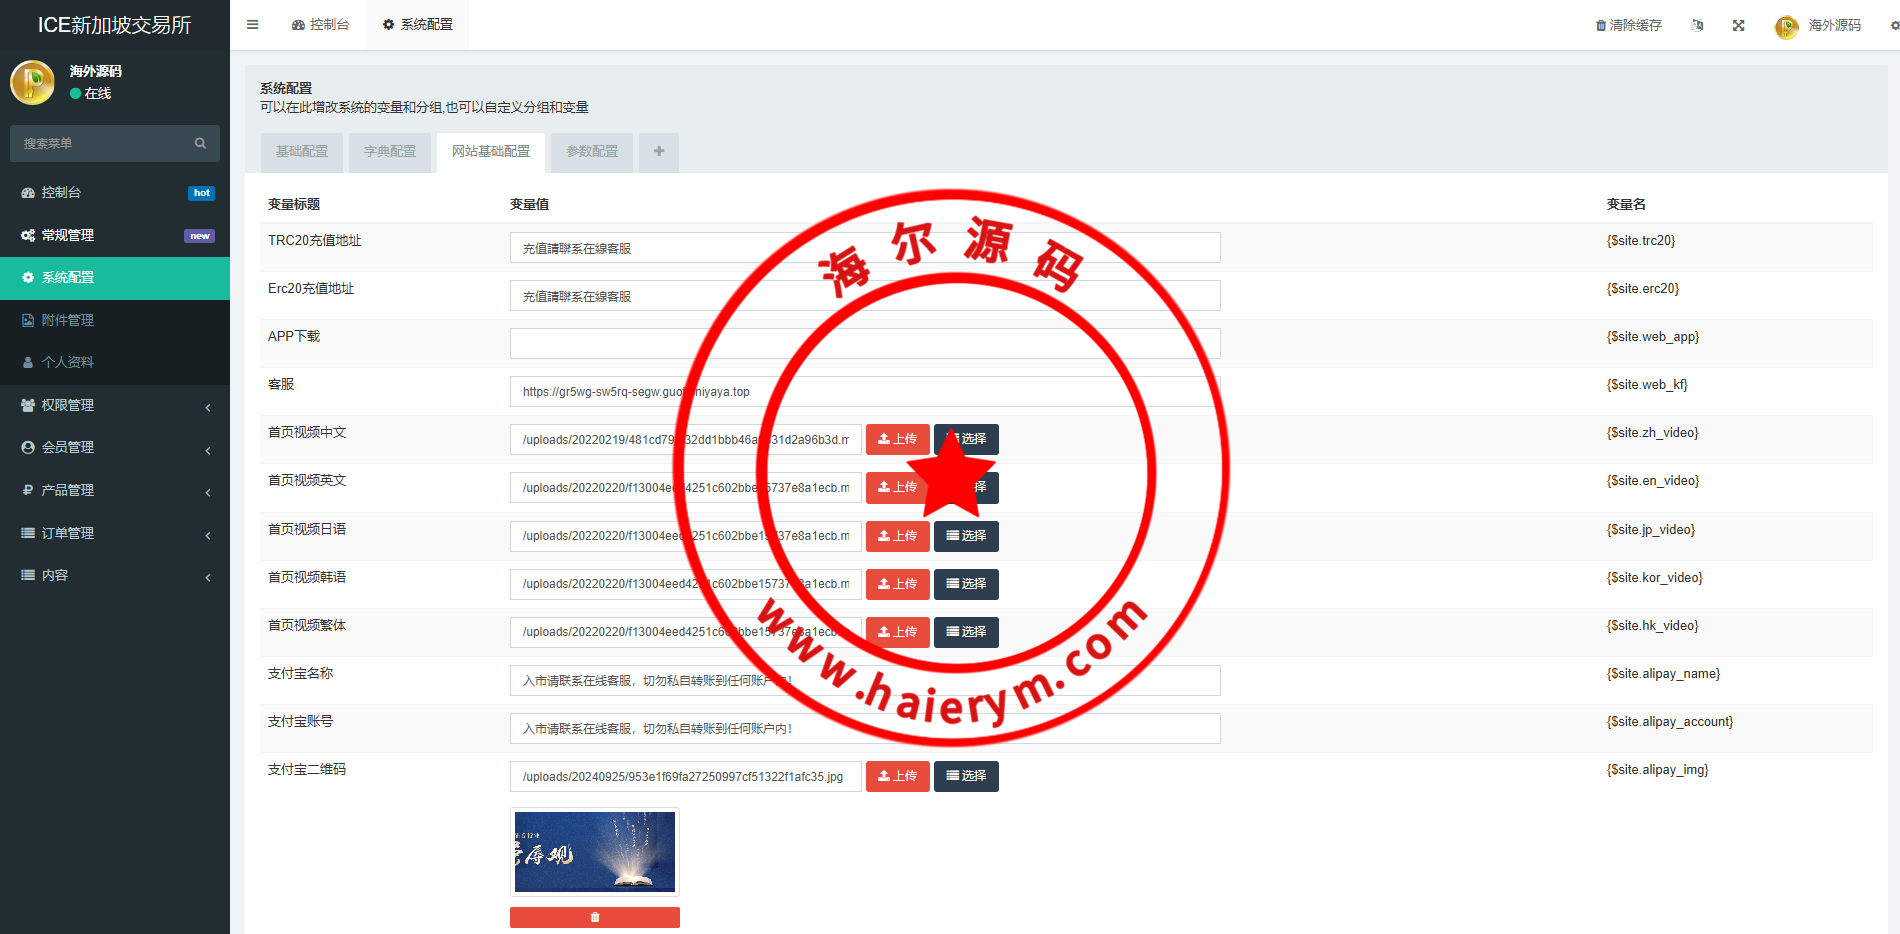1900x934 pixels.
Task: Open 附件管理 in the sidebar
Action: [68, 321]
